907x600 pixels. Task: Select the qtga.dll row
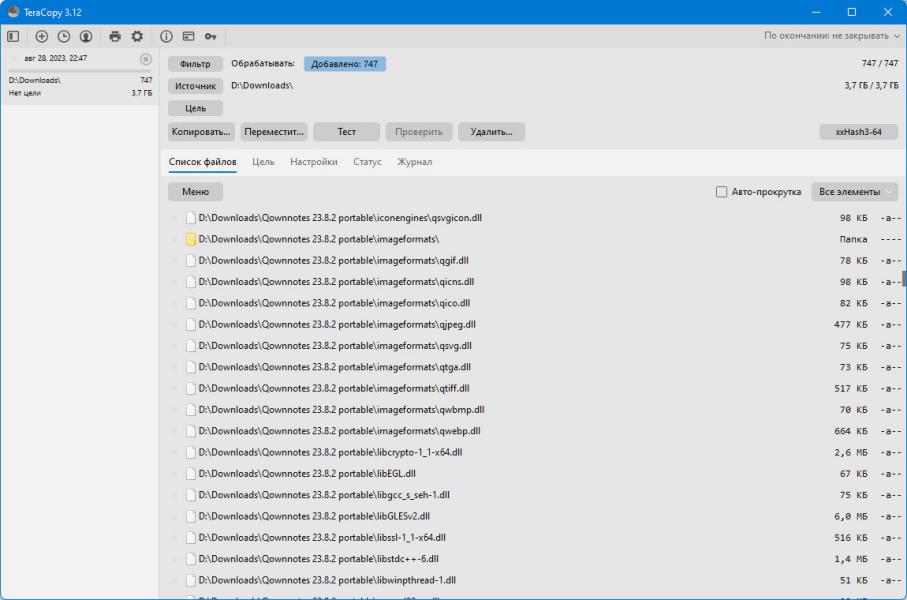pyautogui.click(x=534, y=367)
